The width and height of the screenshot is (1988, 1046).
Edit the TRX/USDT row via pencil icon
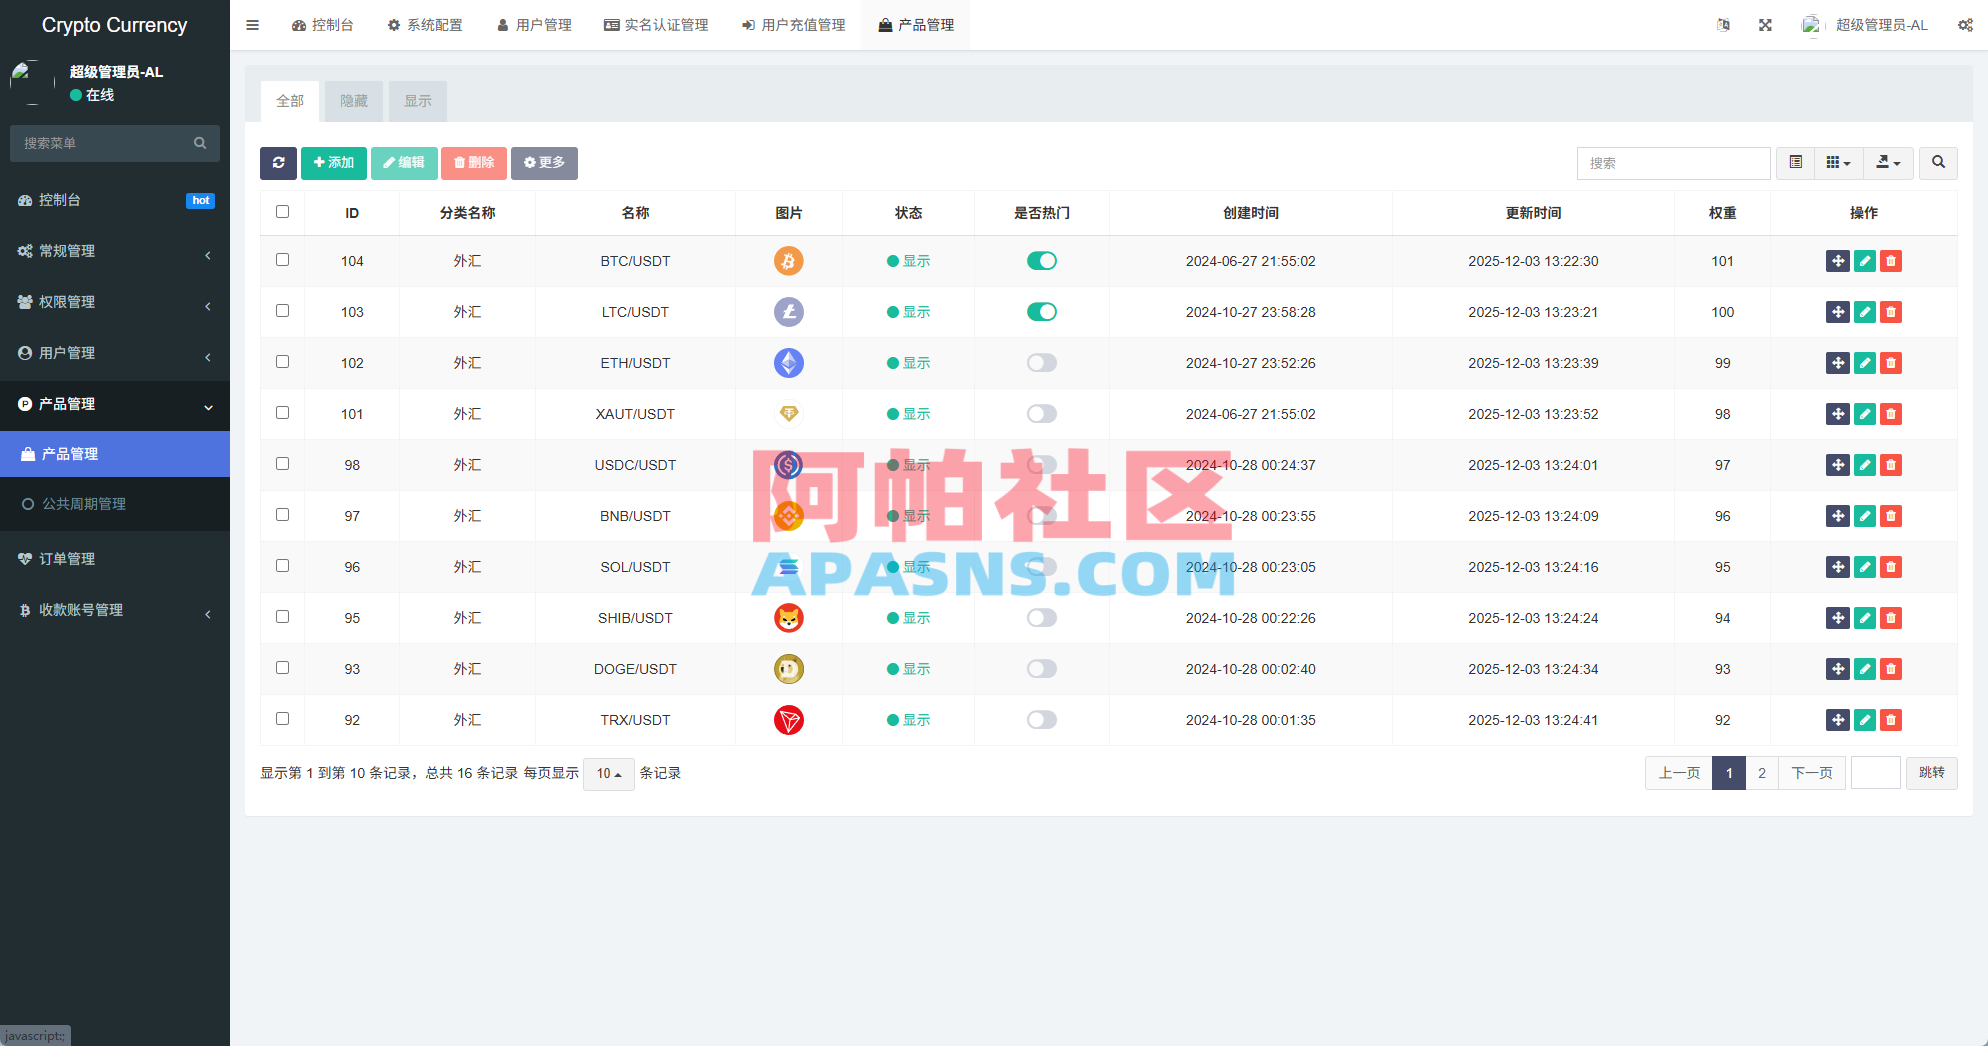click(x=1864, y=720)
